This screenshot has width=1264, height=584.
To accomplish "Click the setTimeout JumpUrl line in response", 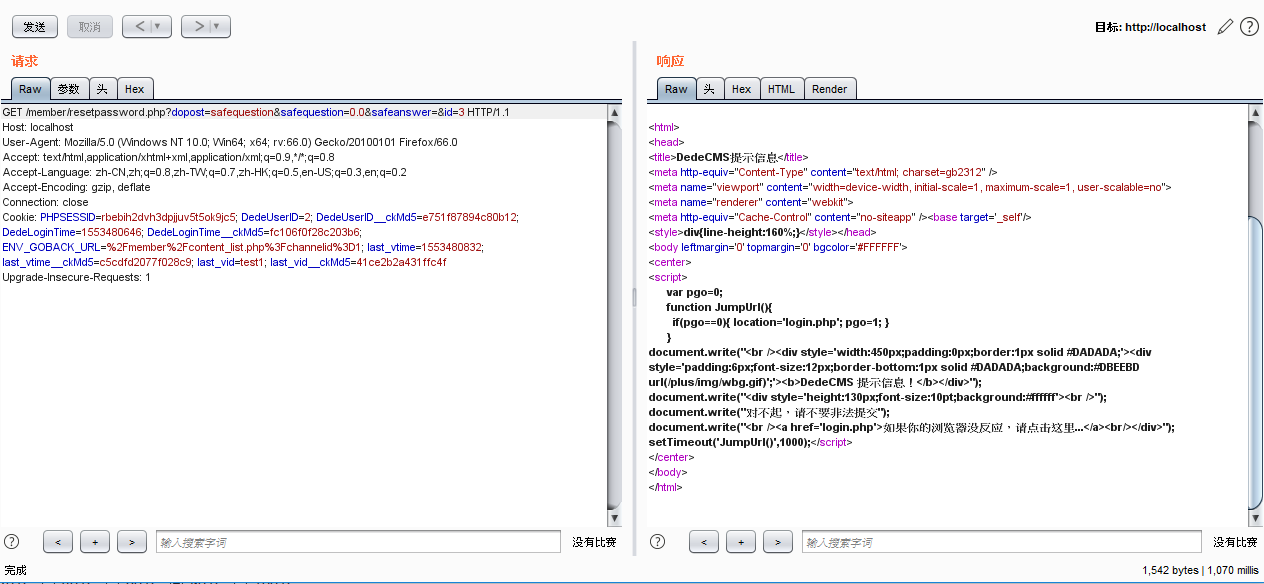I will (750, 442).
